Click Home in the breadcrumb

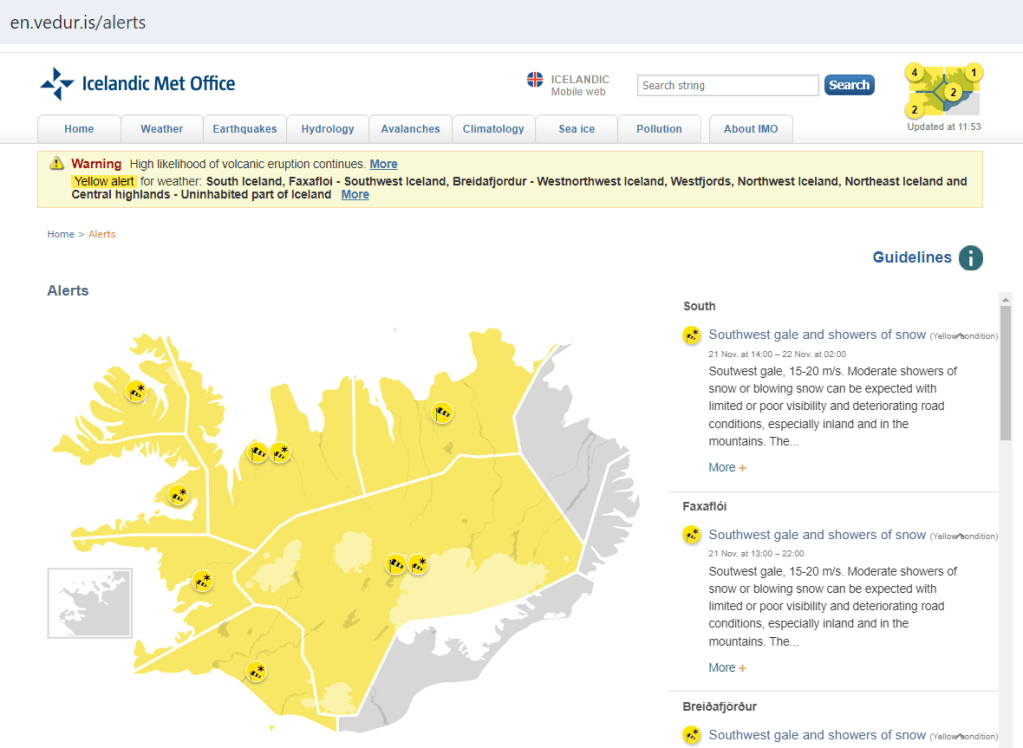tap(60, 234)
